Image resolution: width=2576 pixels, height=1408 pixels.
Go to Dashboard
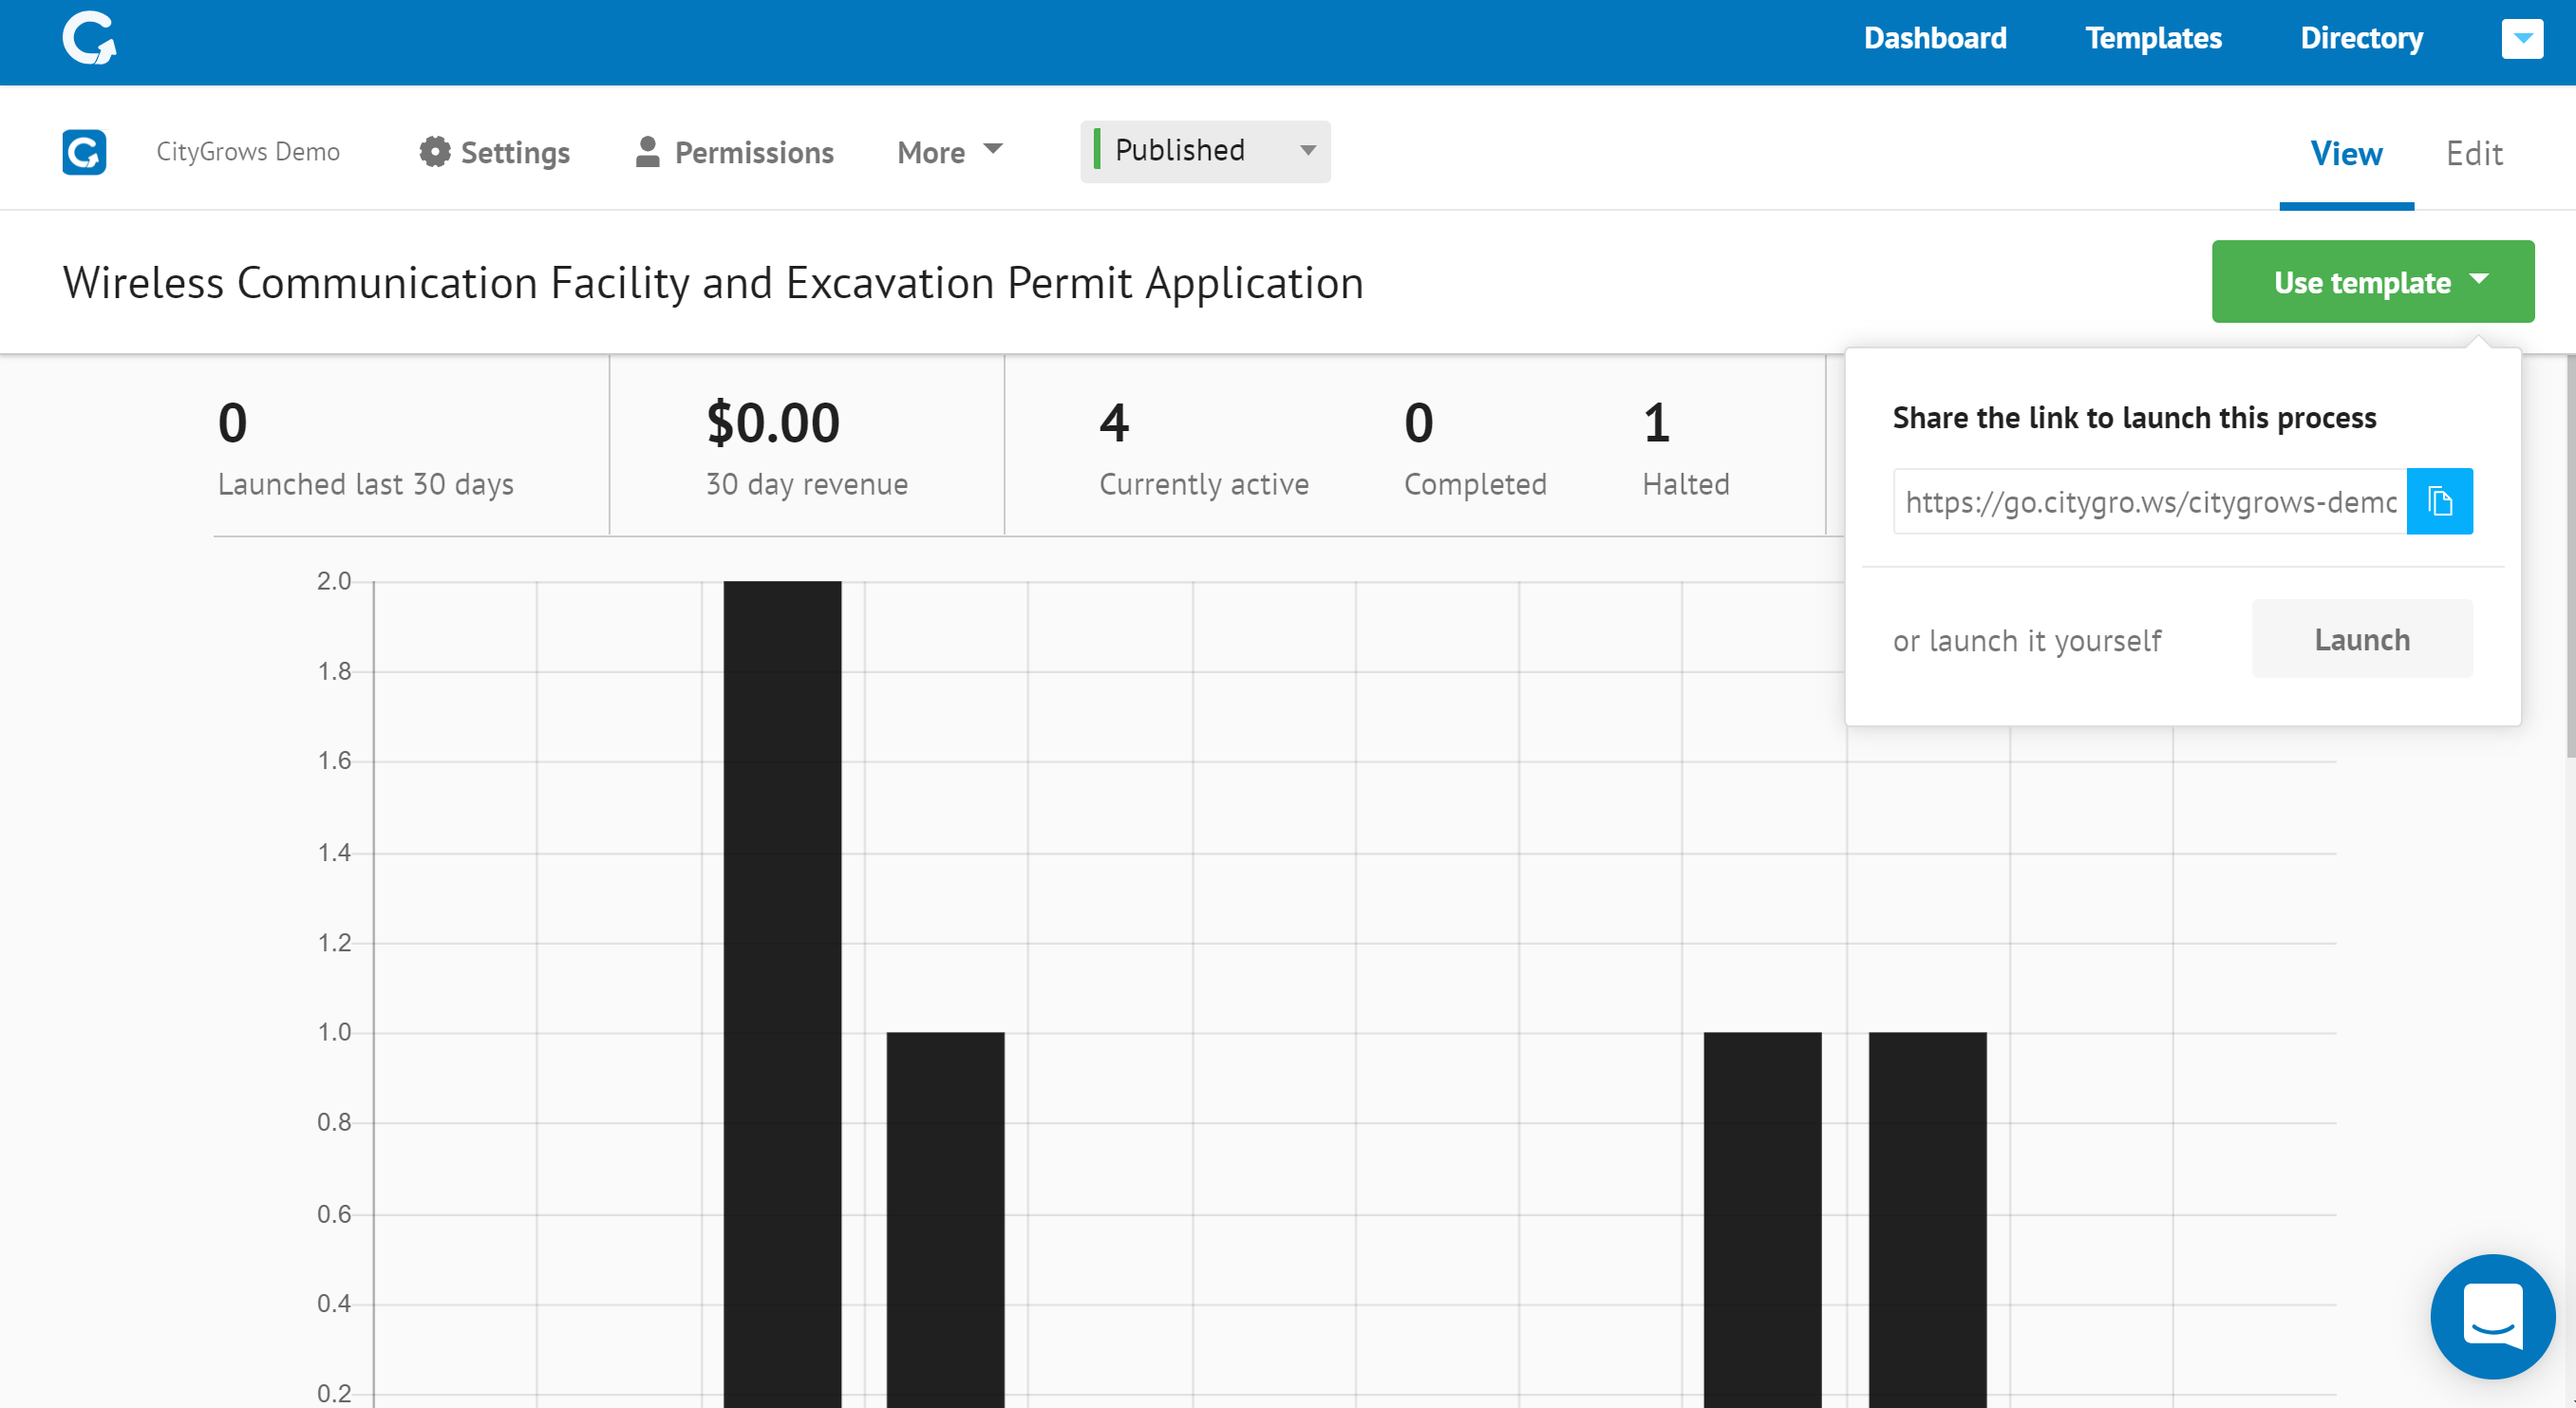coord(1935,38)
